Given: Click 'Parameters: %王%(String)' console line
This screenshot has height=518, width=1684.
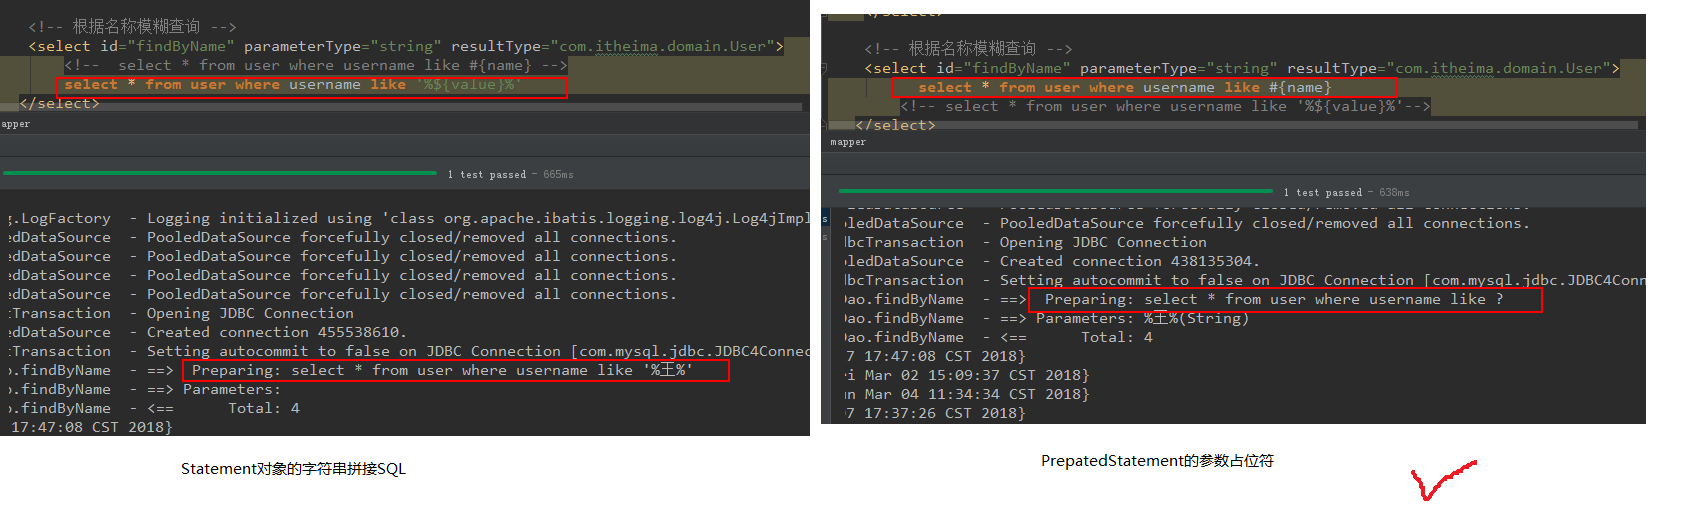Looking at the screenshot, I should [1142, 318].
